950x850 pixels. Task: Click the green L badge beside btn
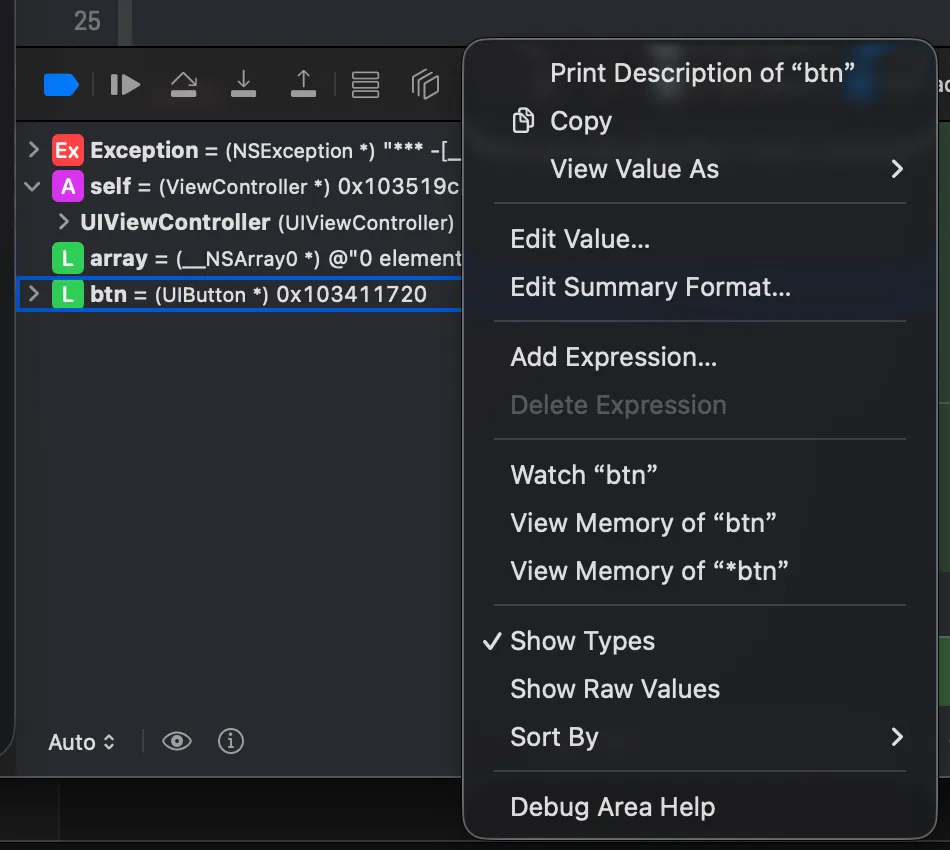tap(67, 294)
